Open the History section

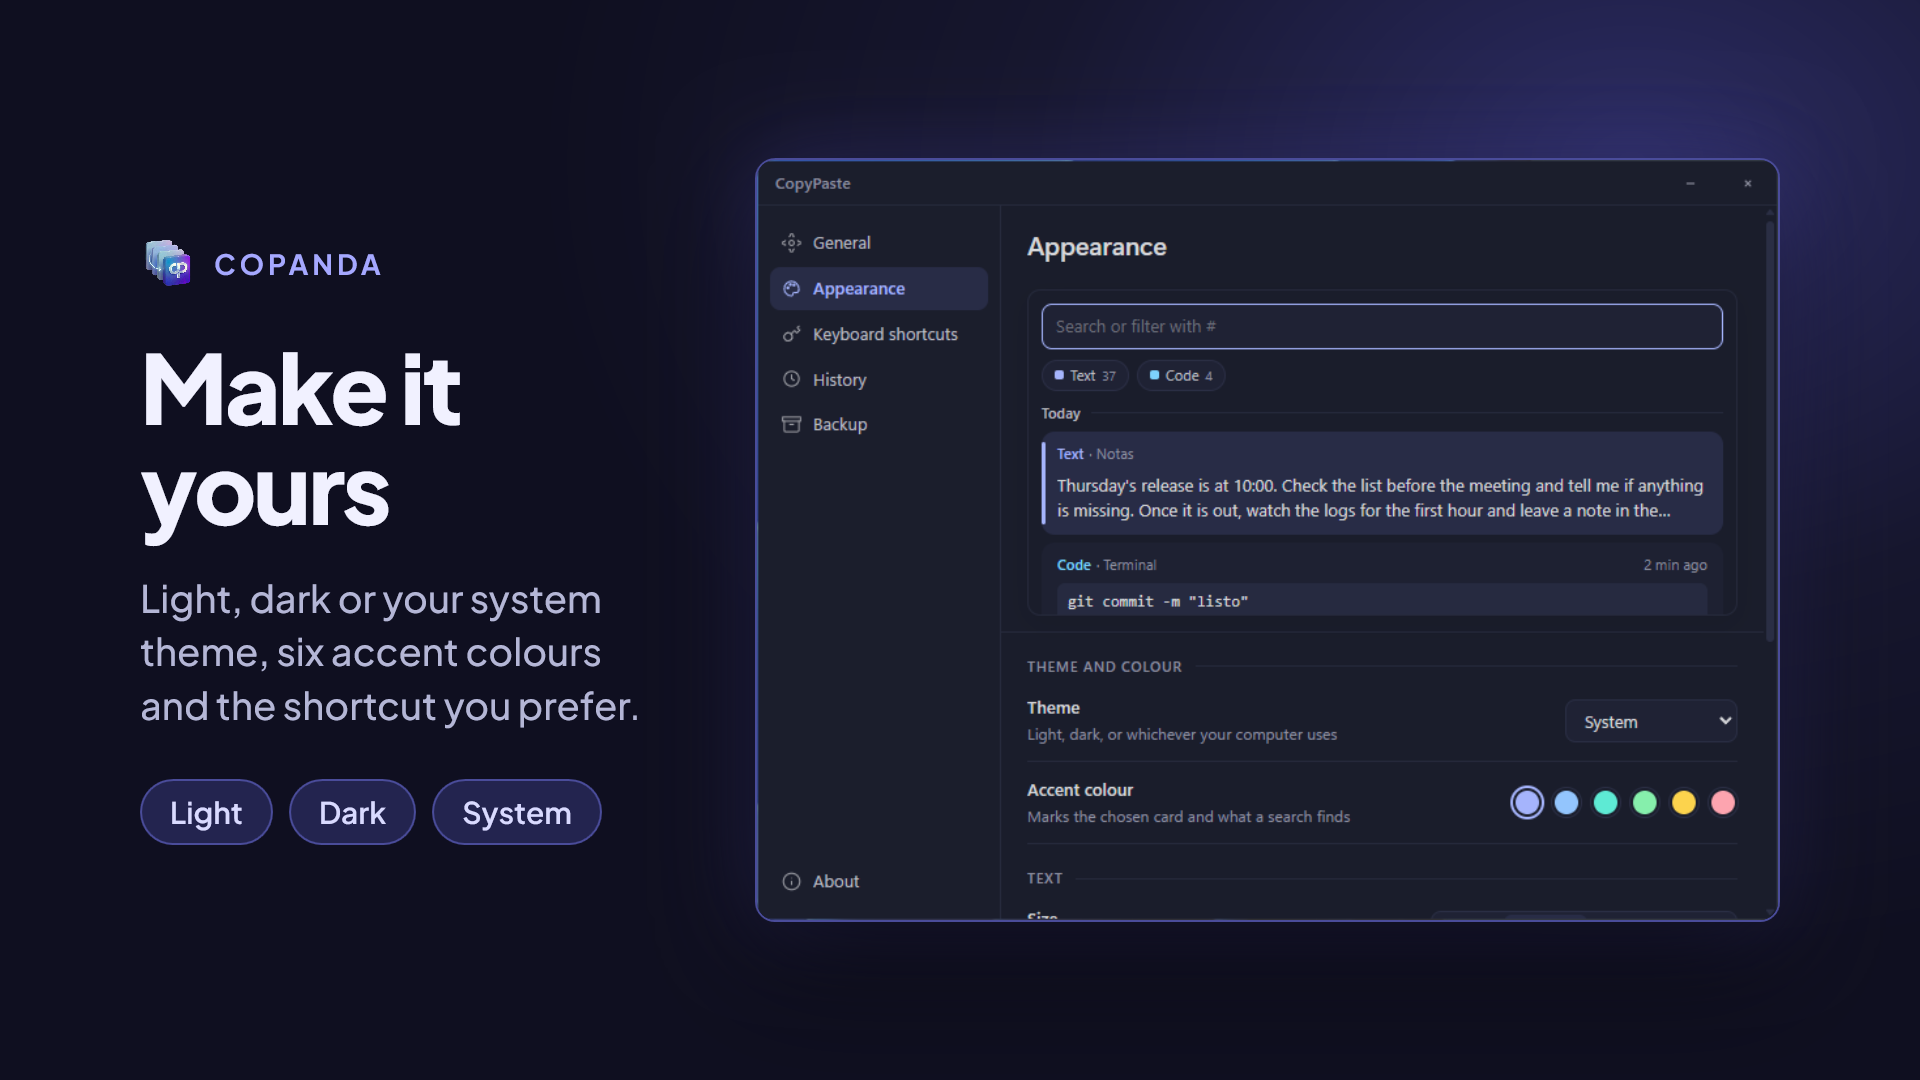(878, 379)
